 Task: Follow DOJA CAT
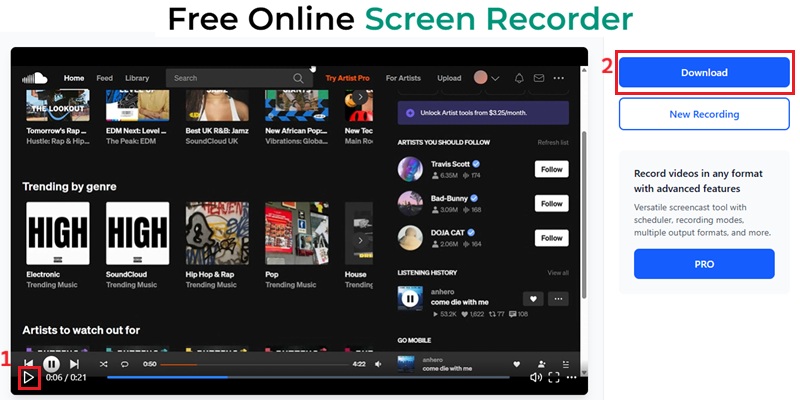(x=552, y=238)
